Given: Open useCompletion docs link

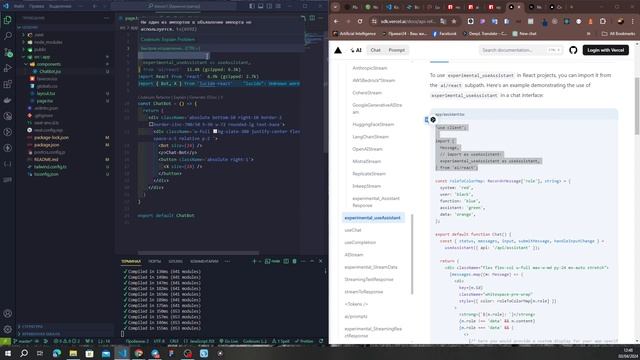Looking at the screenshot, I should click(360, 242).
